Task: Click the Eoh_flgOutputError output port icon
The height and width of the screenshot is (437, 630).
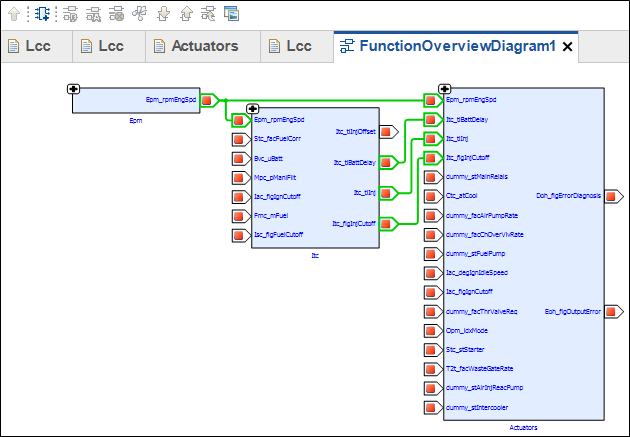Action: point(611,311)
